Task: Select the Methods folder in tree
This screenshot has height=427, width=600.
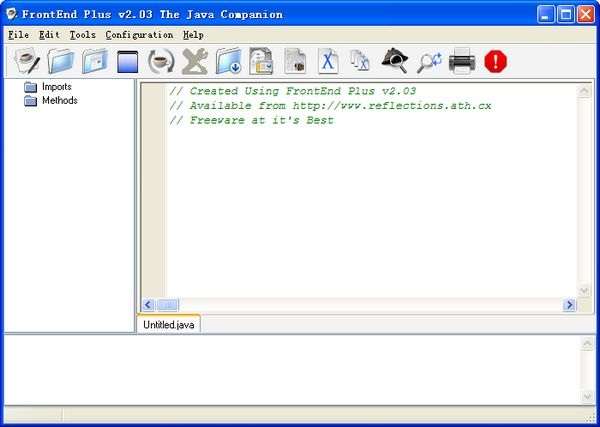Action: (x=51, y=101)
